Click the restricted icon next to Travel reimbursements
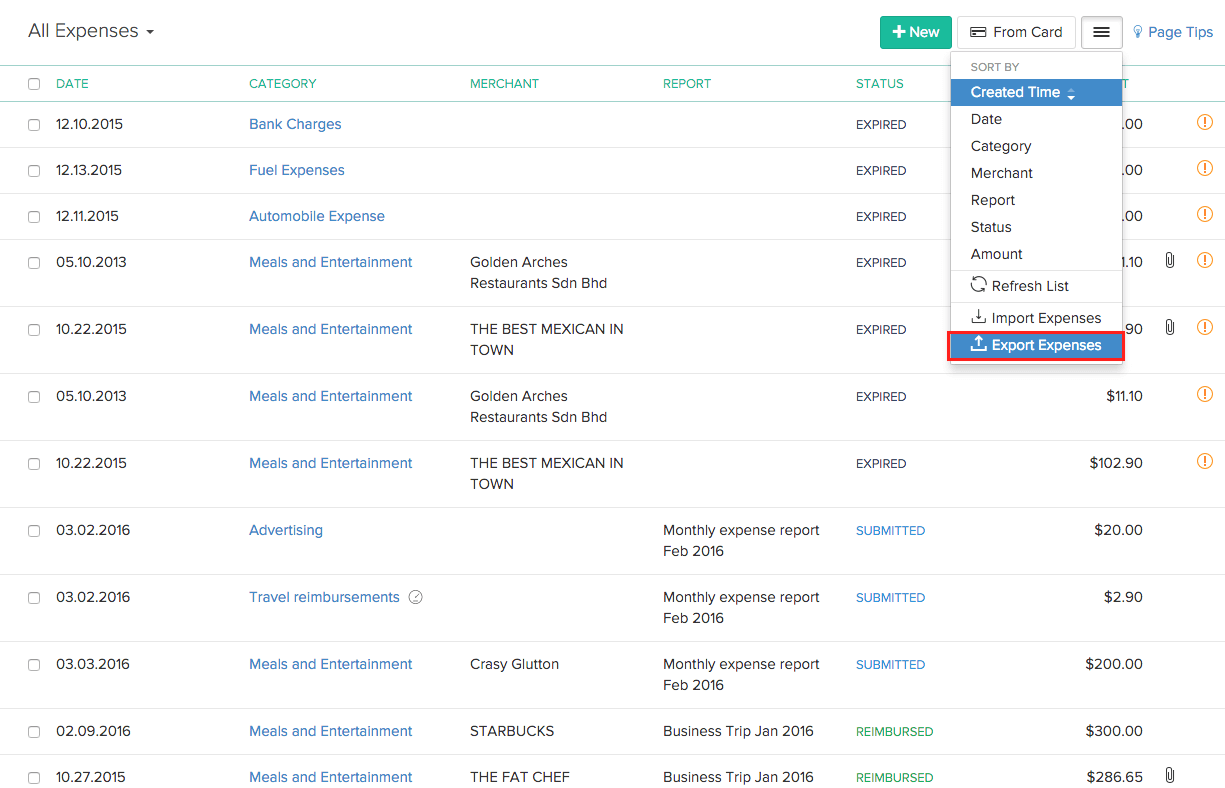This screenshot has height=788, width=1225. [x=416, y=597]
